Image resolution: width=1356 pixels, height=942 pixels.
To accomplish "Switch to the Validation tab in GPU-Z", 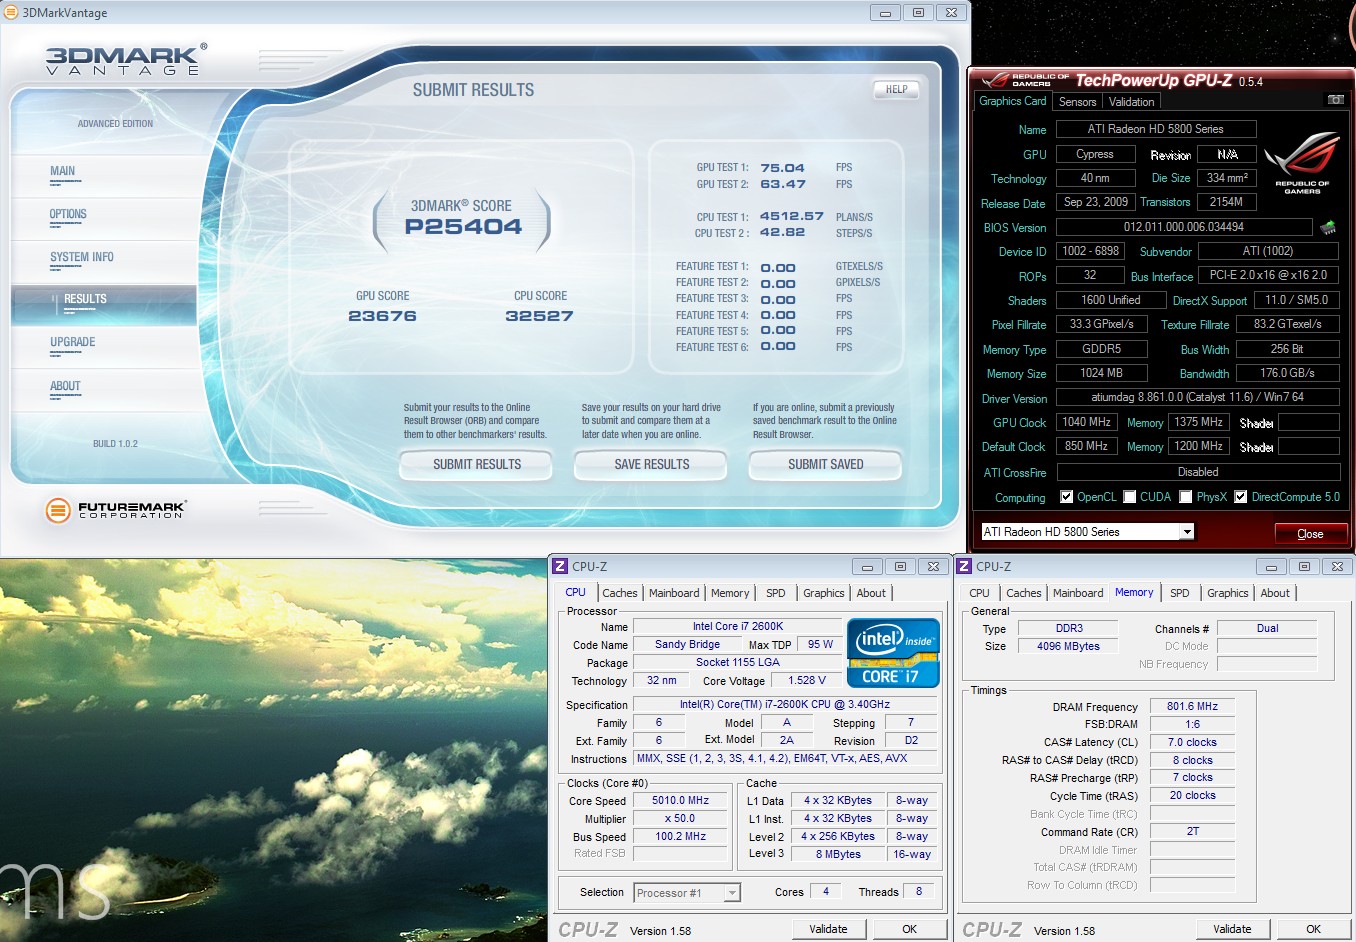I will click(x=1131, y=102).
